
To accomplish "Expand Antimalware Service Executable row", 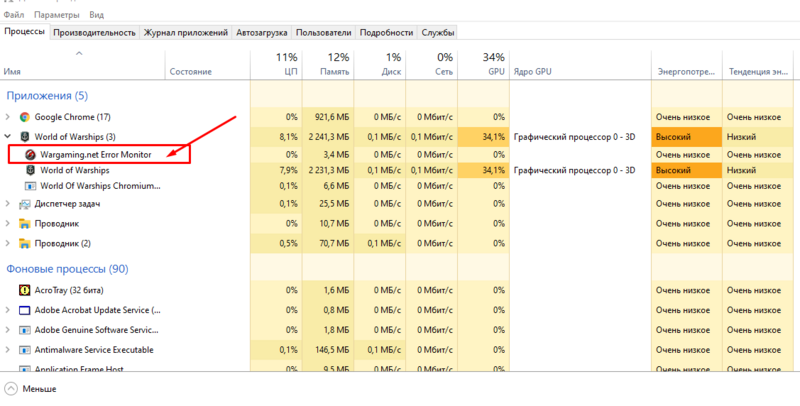I will tap(7, 350).
